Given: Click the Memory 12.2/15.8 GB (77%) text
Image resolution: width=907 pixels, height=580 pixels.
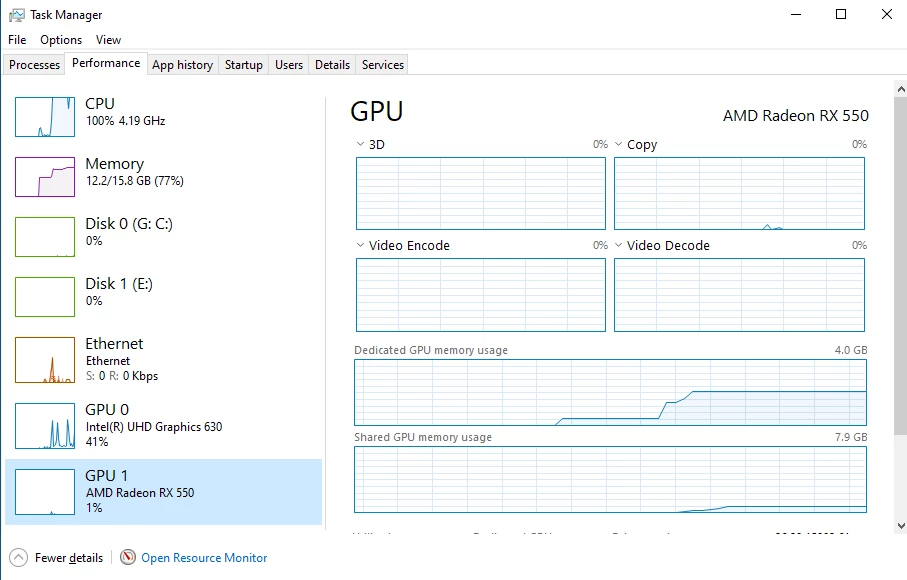Looking at the screenshot, I should coord(135,181).
